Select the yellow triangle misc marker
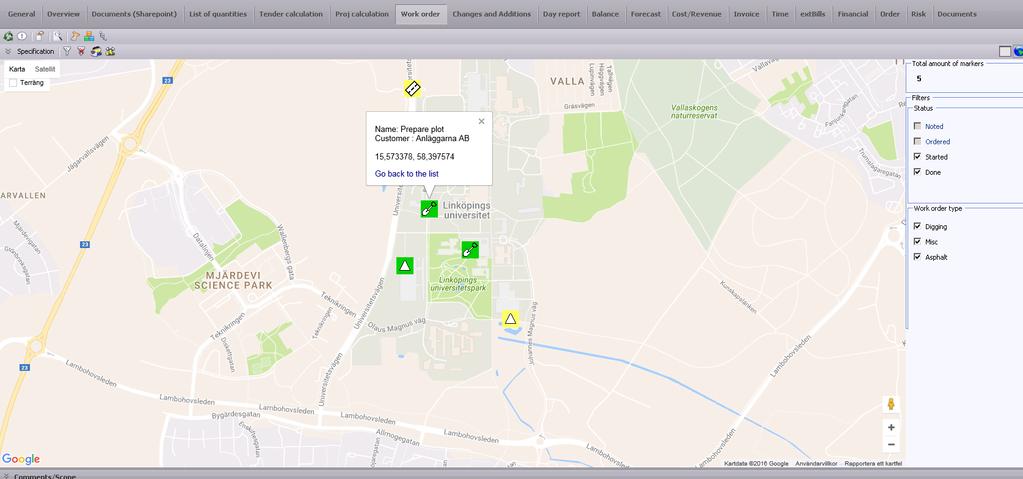 coord(510,318)
